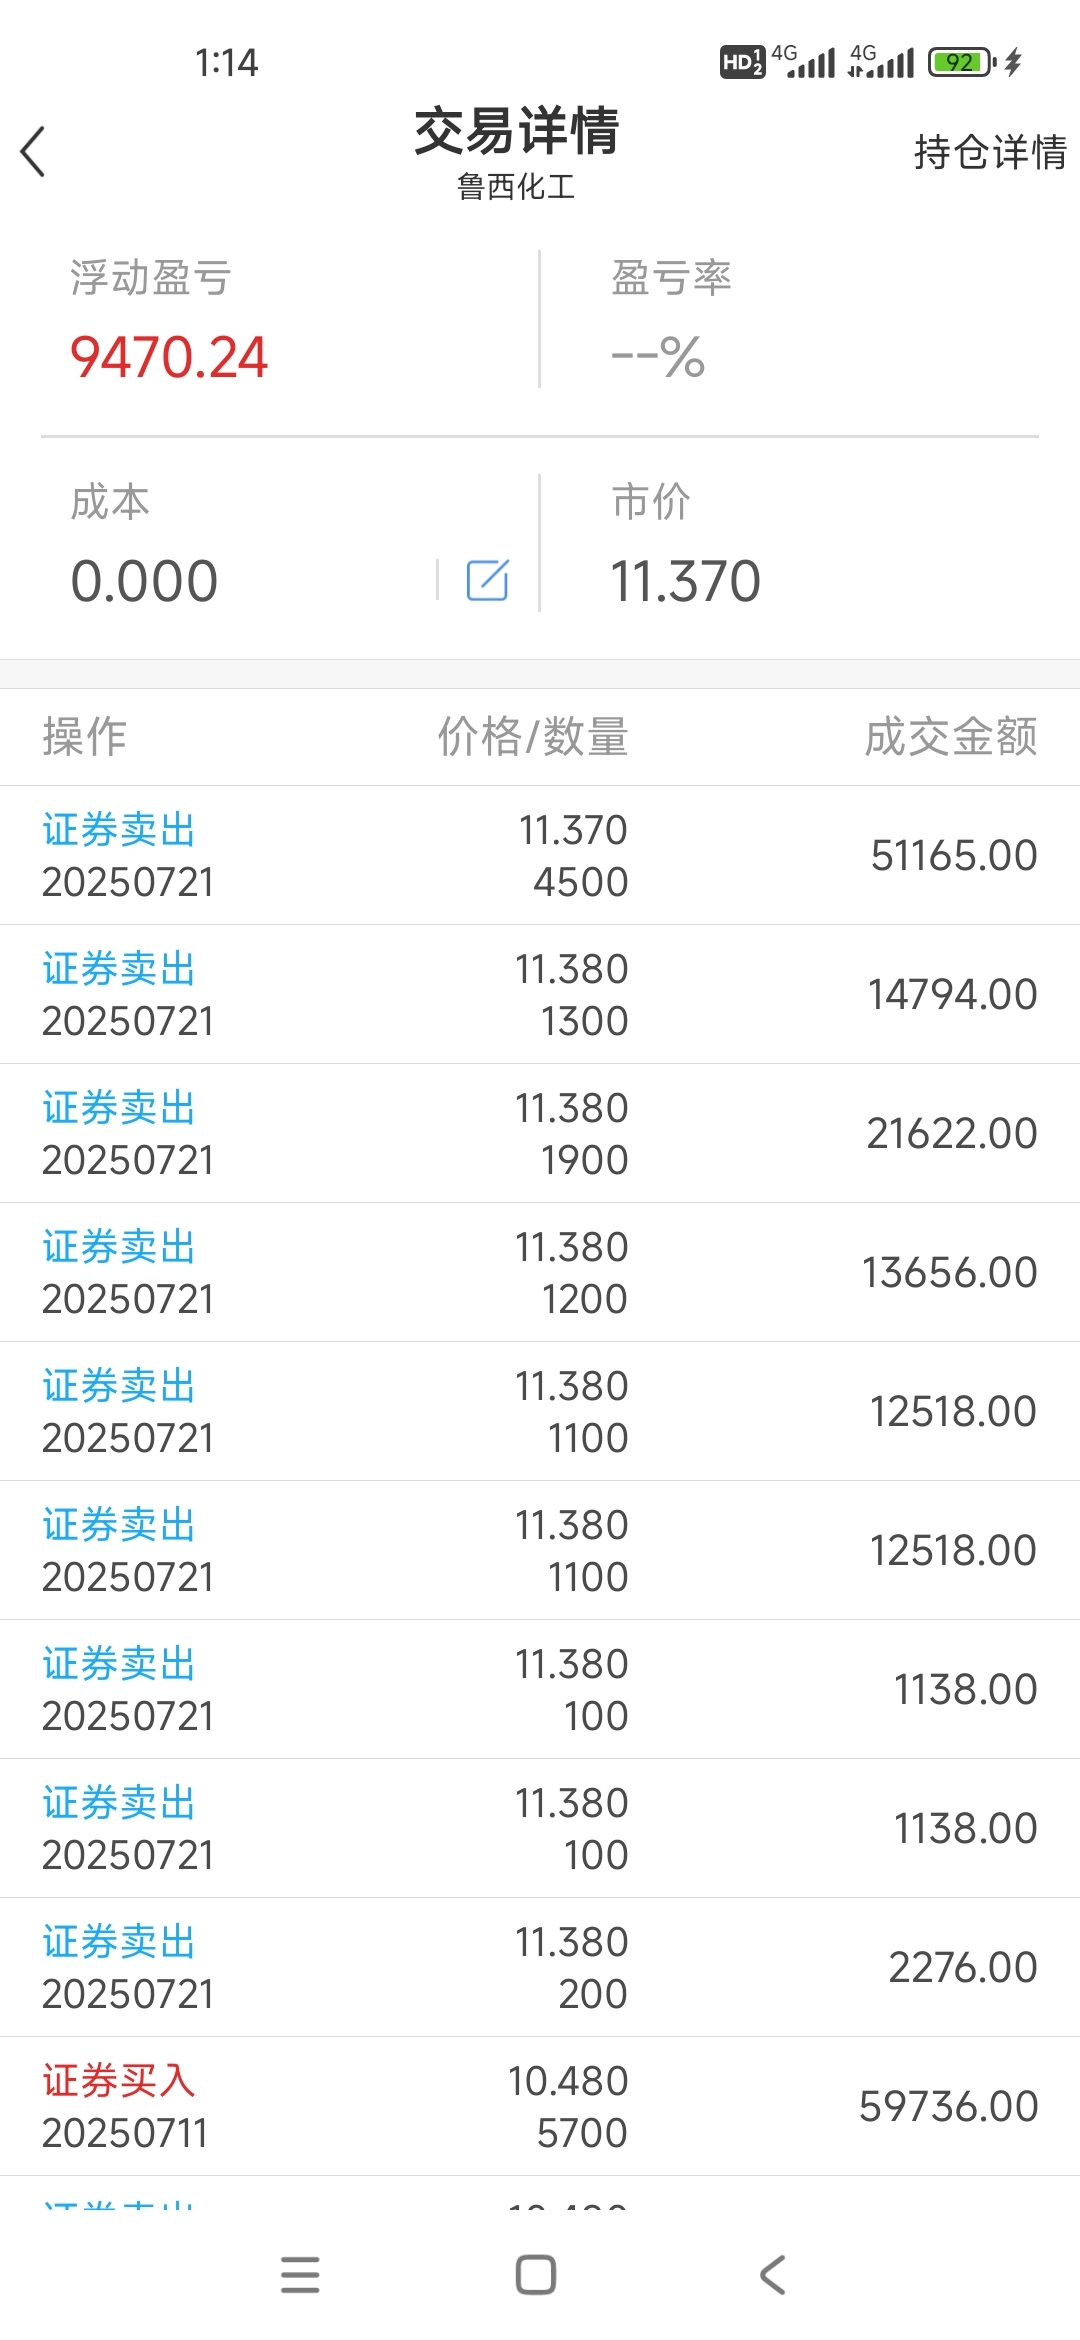1080x2340 pixels.
Task: Tap the 浮动盈亏 value 9470.24
Action: [169, 357]
